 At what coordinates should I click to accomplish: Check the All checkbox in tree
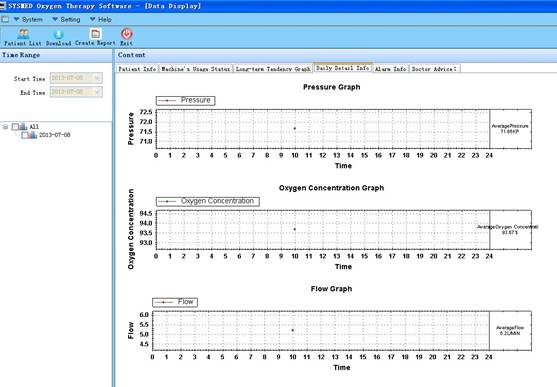tap(15, 127)
